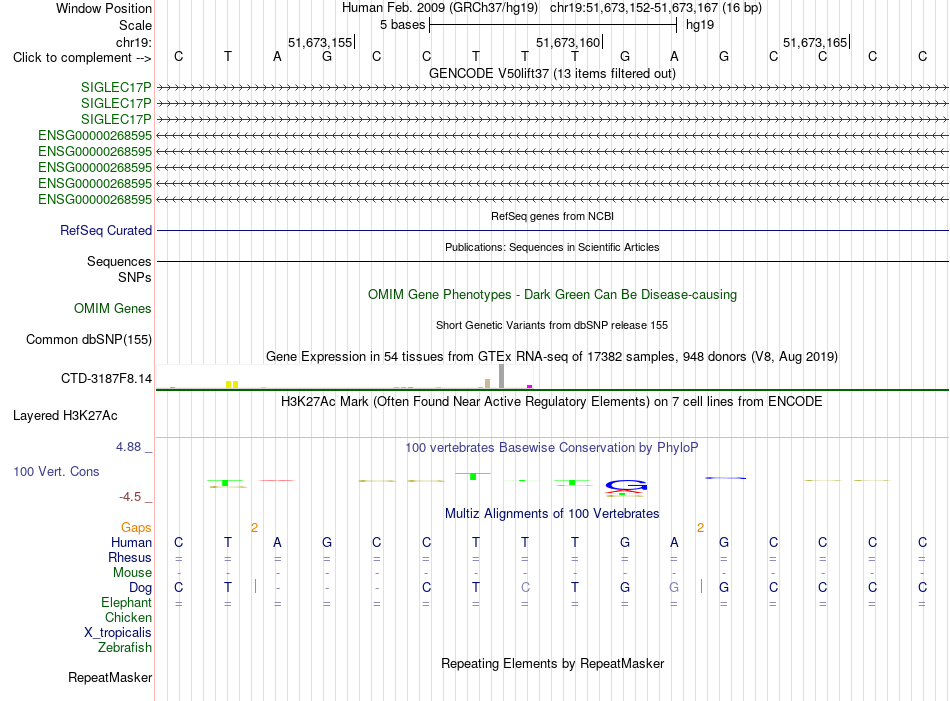Click the 'Sequences SNPs' track label

(119, 269)
